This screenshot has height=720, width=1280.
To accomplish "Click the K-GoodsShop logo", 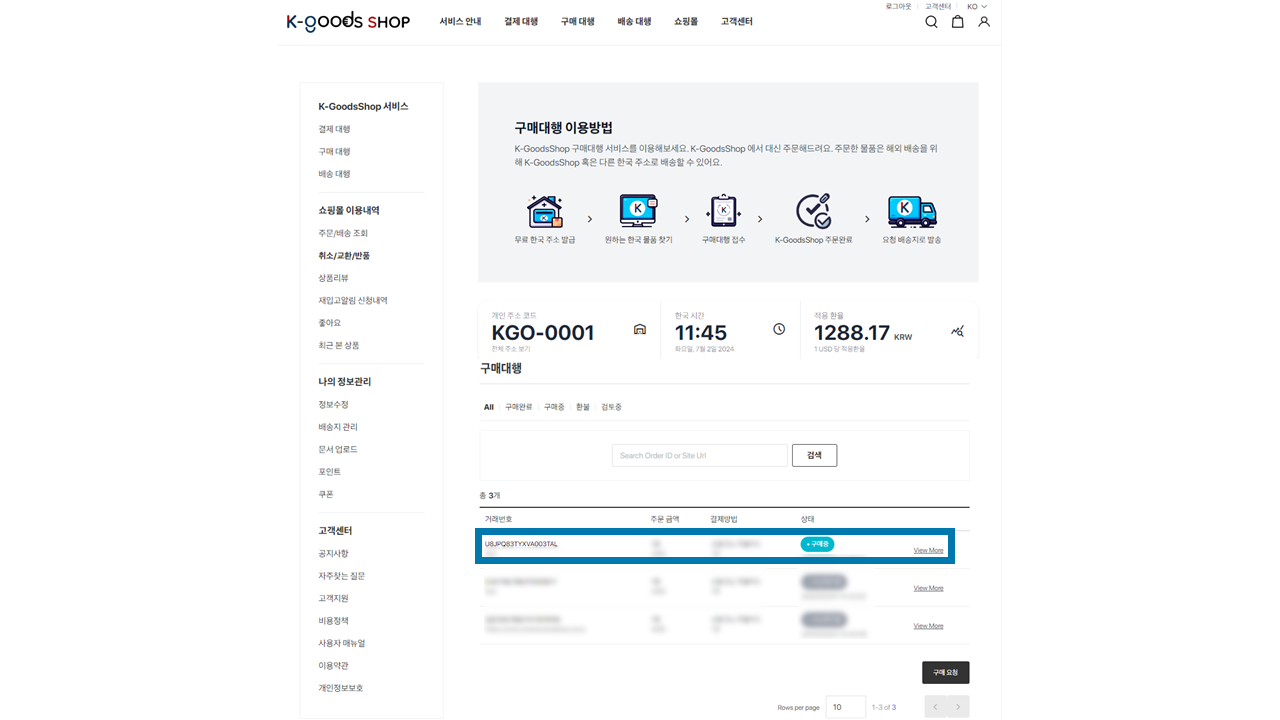I will point(348,22).
